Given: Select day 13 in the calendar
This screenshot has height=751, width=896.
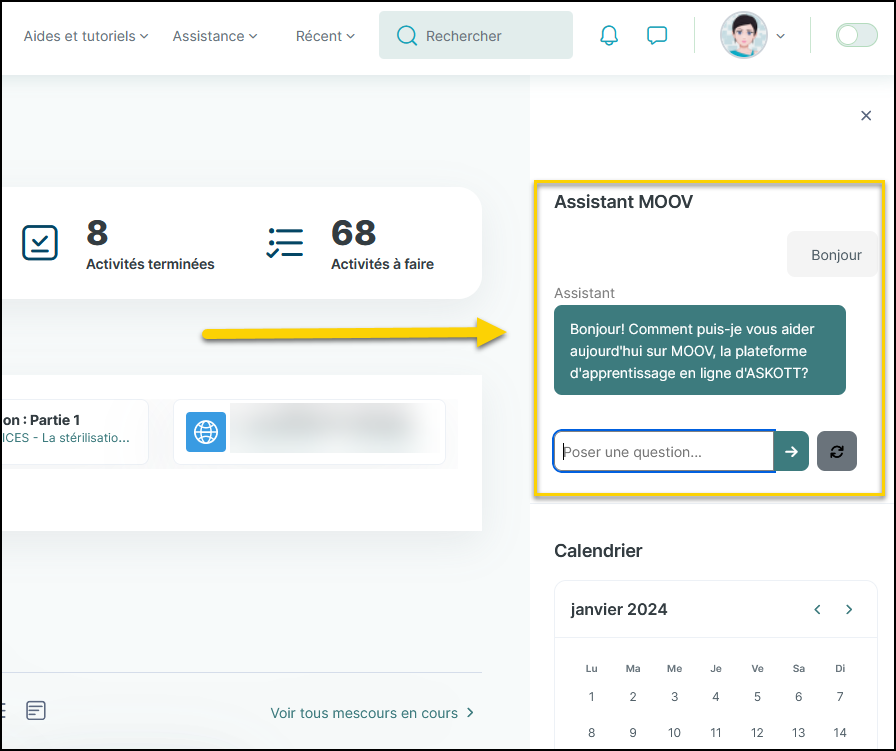Looking at the screenshot, I should coord(798,733).
